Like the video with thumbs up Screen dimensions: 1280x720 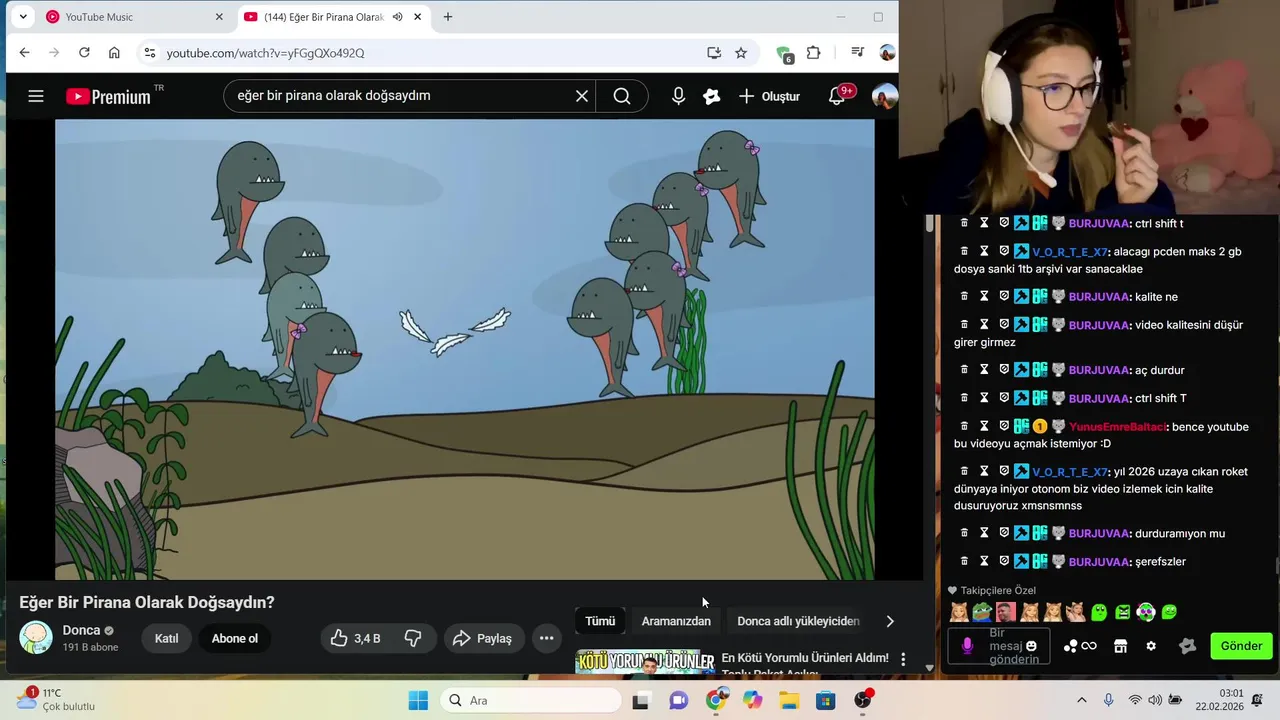pos(355,638)
